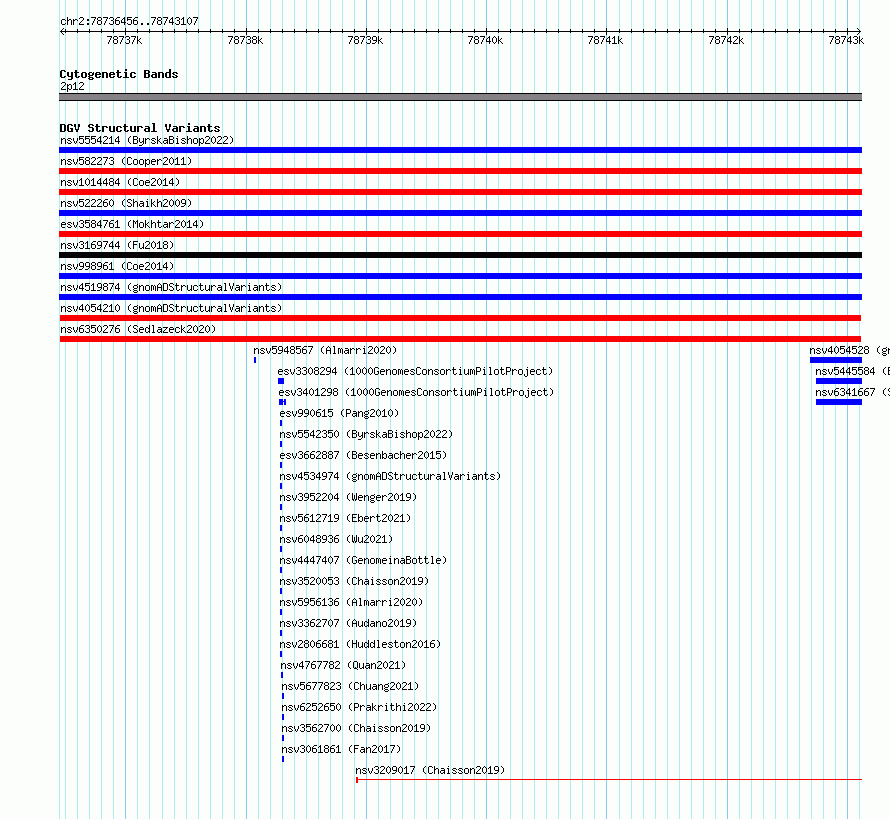Open variant nsv6350276 (Sedlazeck2020) label
This screenshot has width=890, height=819.
point(138,329)
